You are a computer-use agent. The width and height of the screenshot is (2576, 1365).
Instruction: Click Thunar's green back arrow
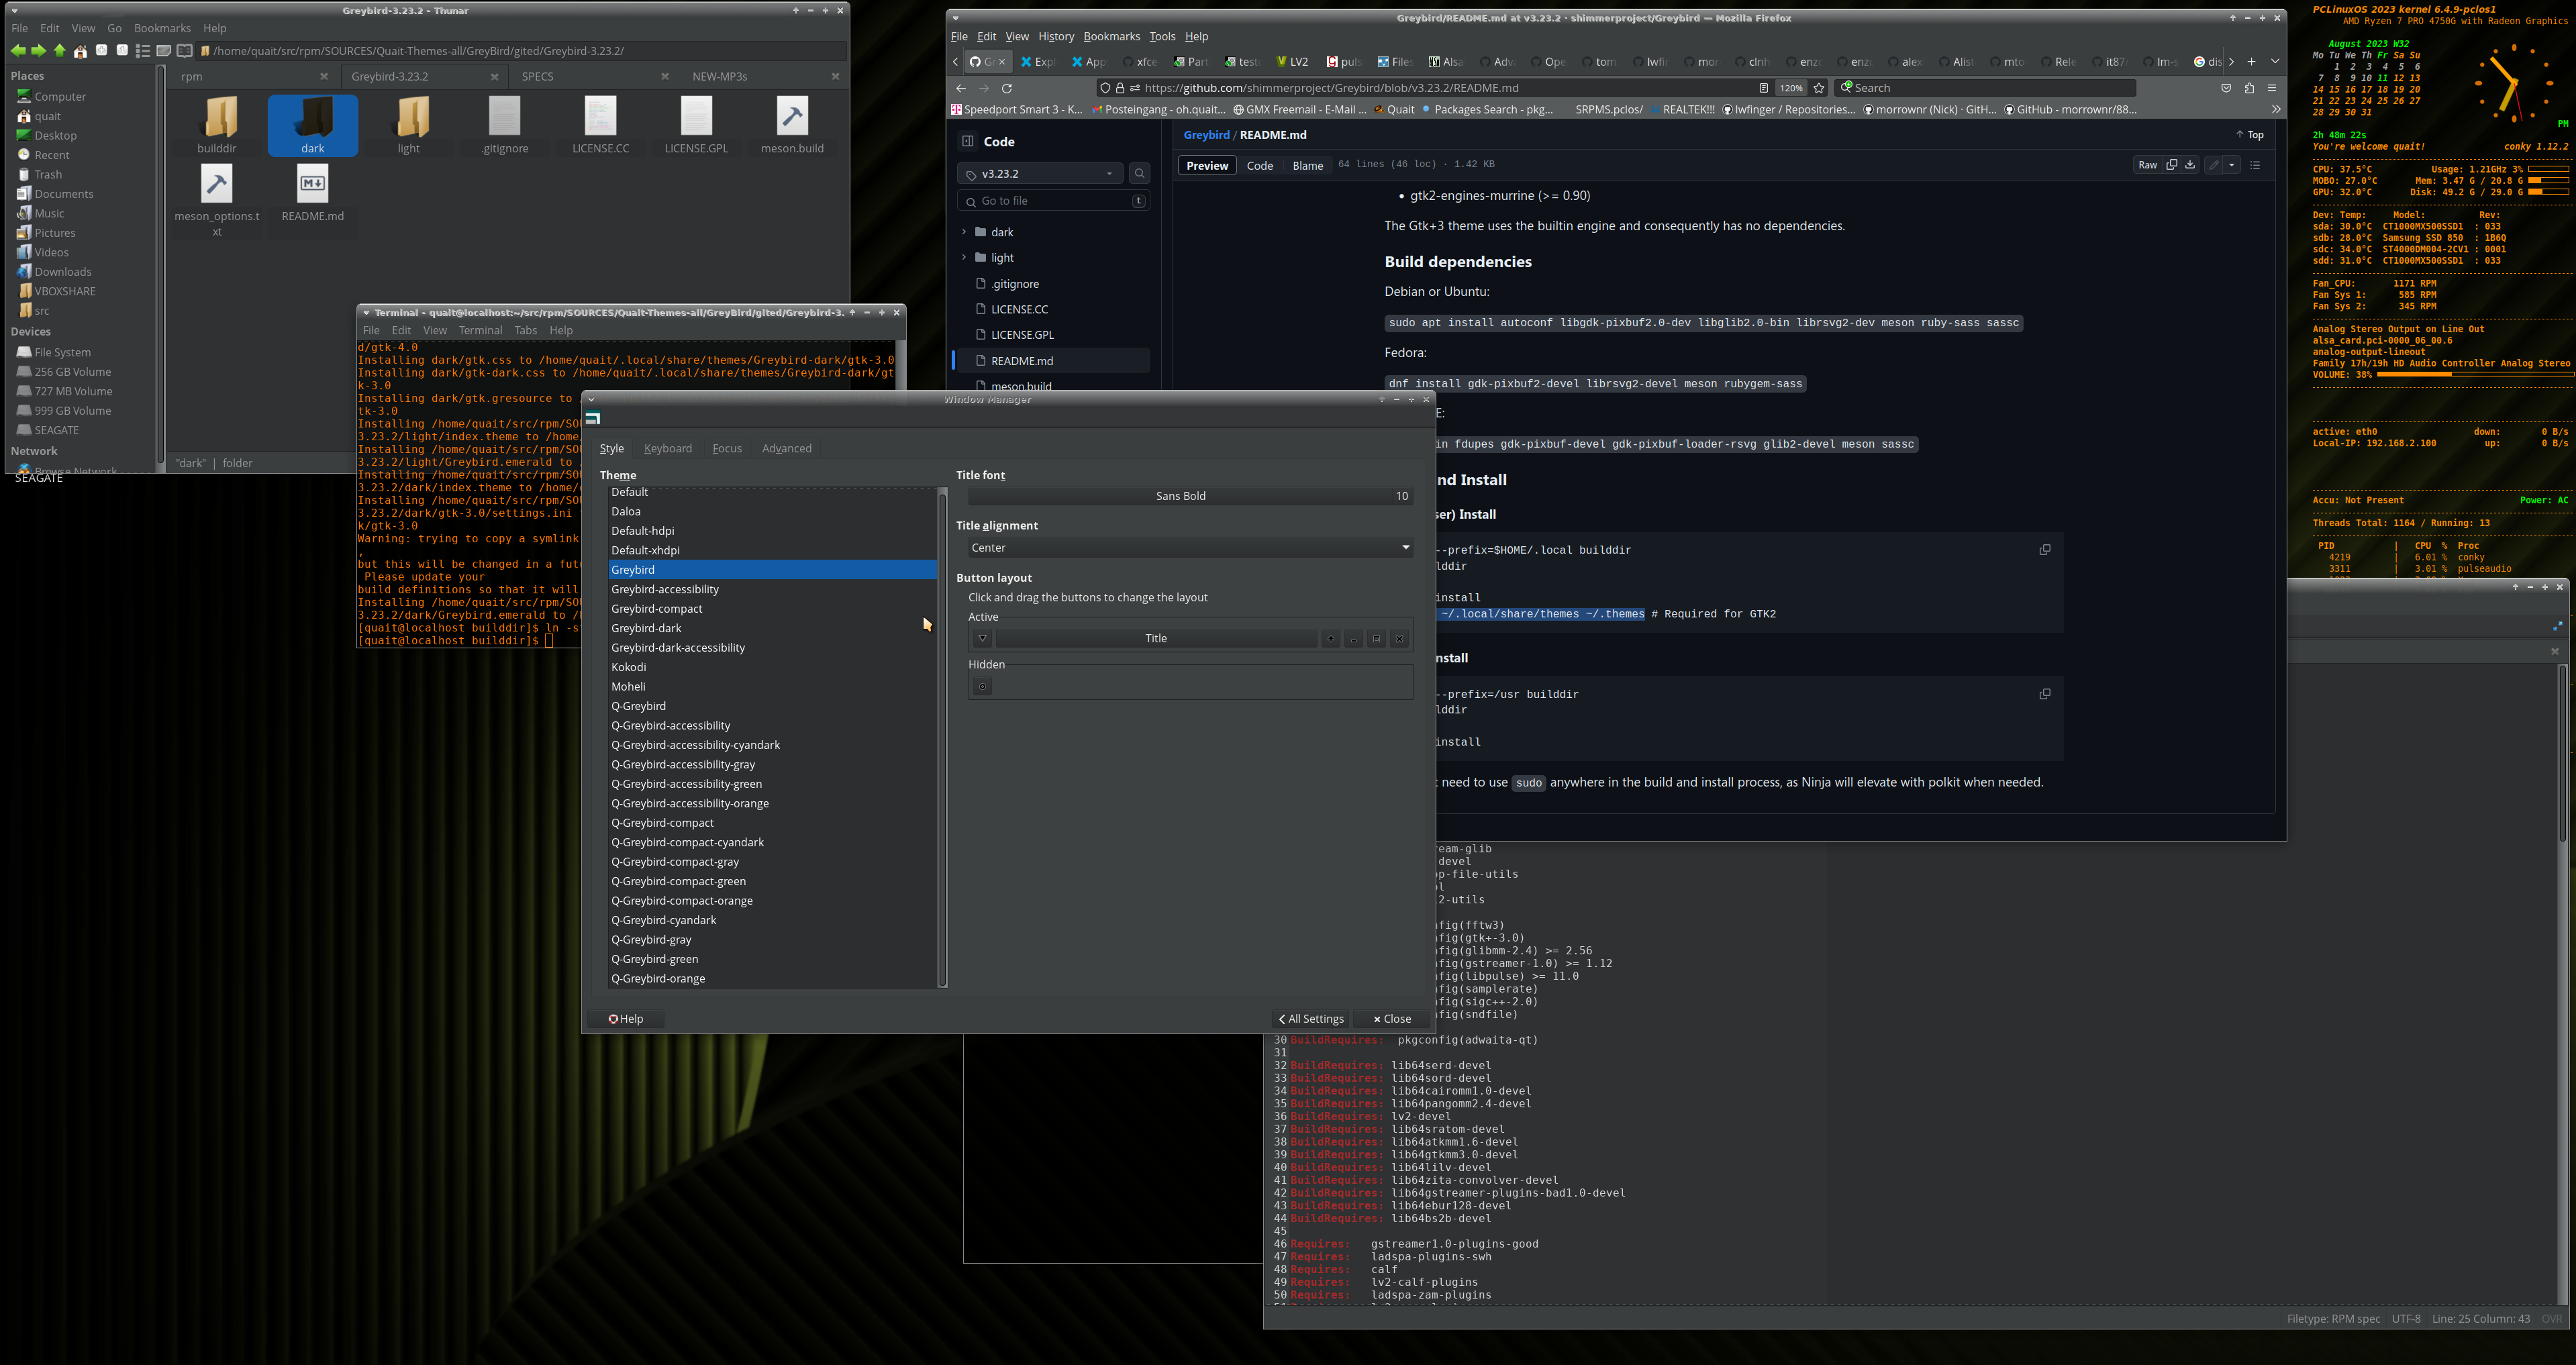[18, 51]
